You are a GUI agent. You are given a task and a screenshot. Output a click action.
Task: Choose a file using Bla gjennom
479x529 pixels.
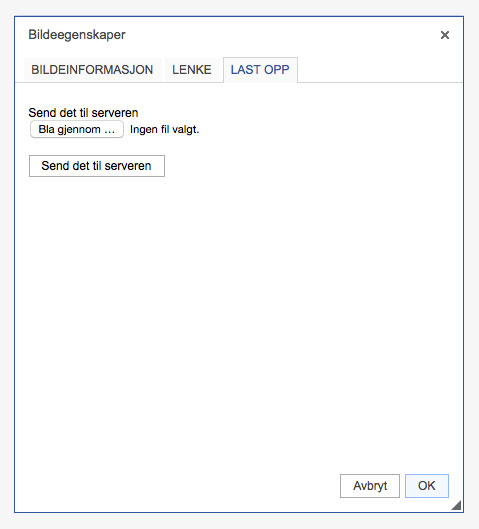tap(77, 129)
